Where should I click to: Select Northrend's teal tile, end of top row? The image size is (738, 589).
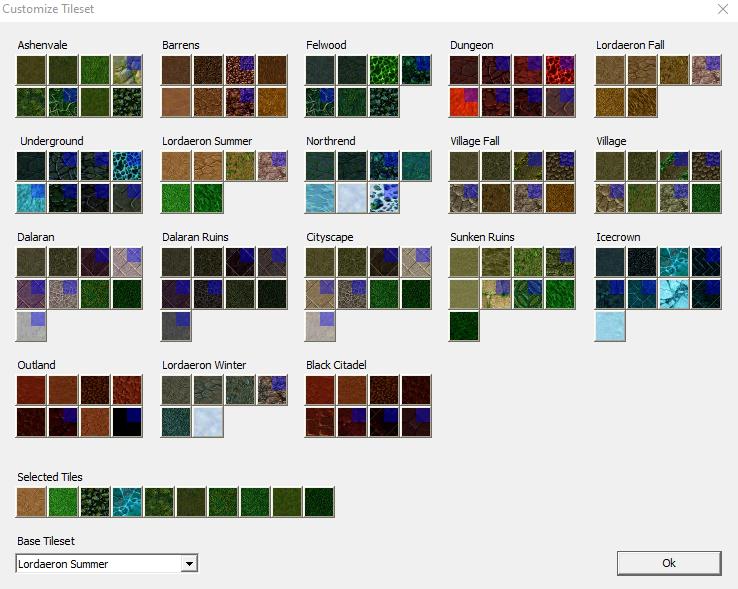(x=416, y=166)
